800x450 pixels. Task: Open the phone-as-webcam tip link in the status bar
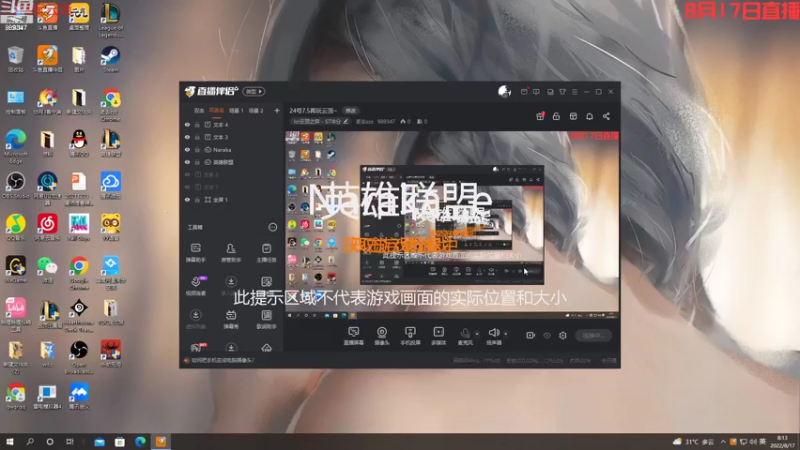[222, 360]
